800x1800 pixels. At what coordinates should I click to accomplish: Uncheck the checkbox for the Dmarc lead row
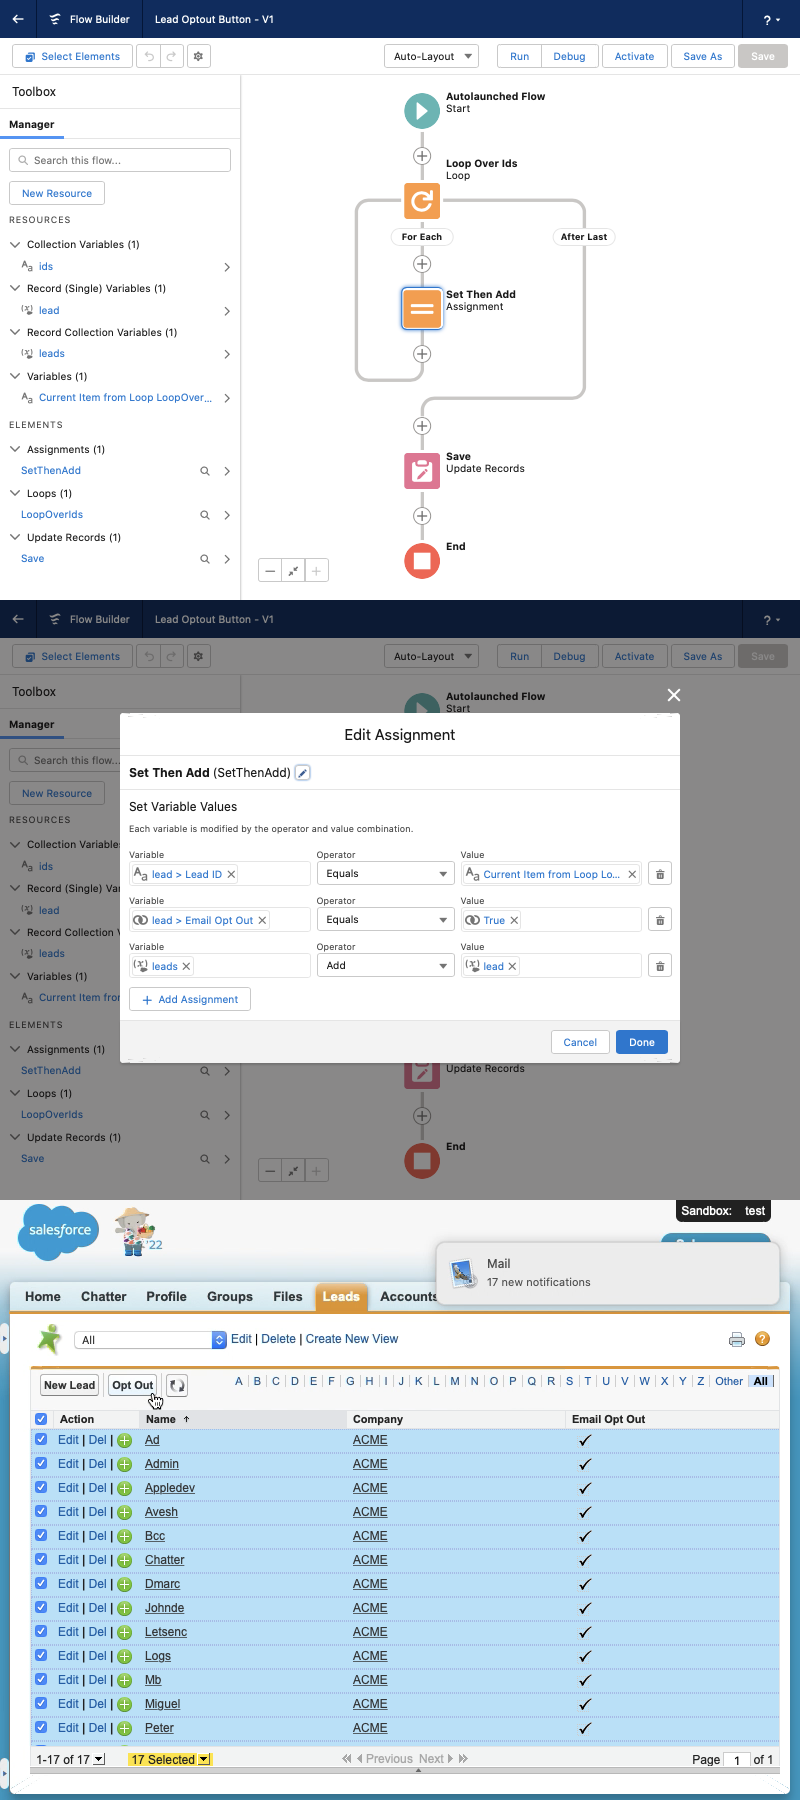click(x=41, y=1584)
